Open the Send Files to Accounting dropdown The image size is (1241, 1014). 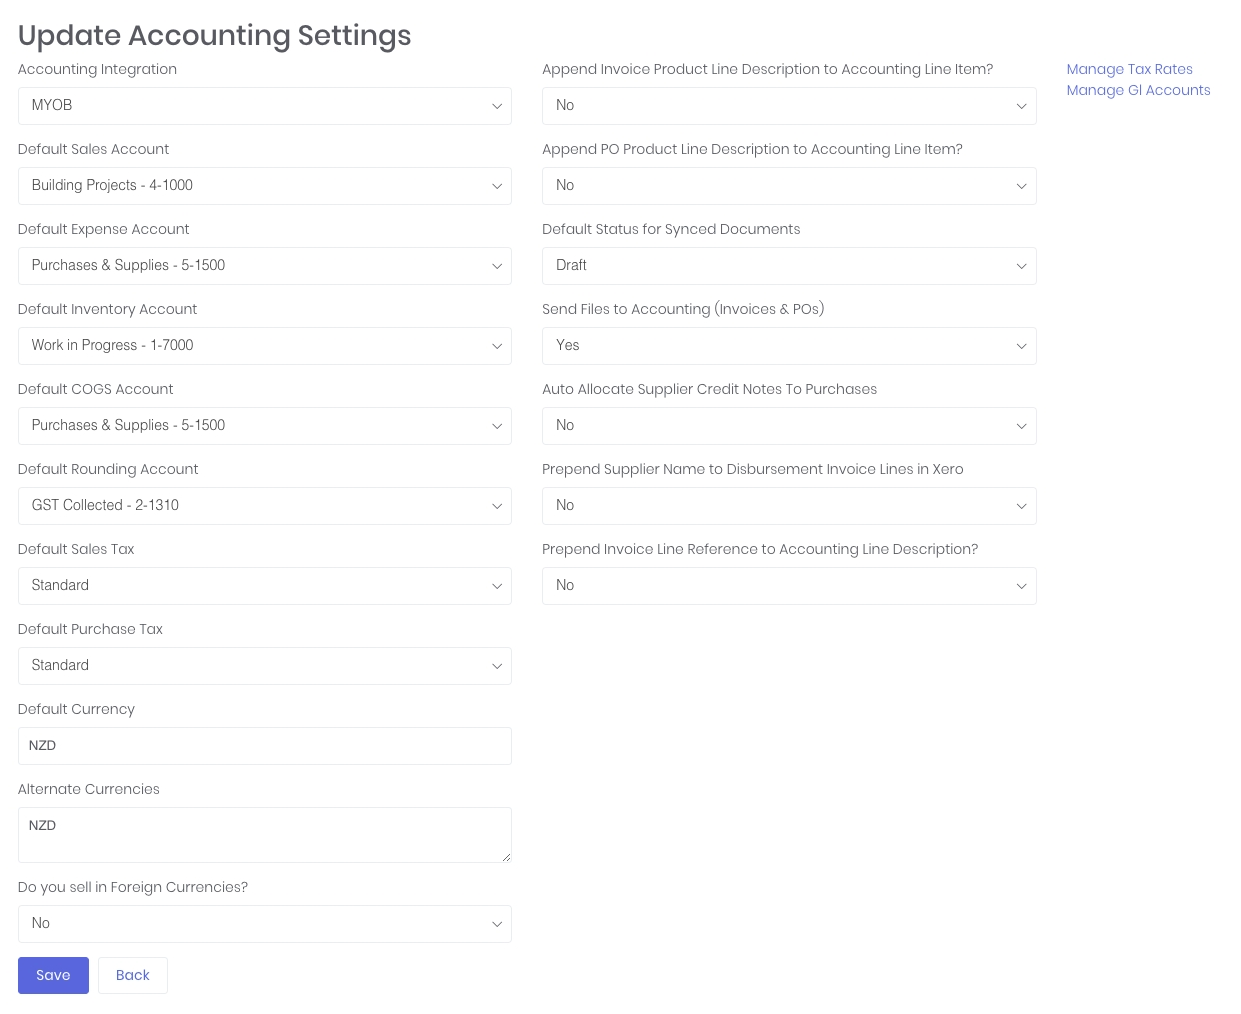pyautogui.click(x=788, y=346)
